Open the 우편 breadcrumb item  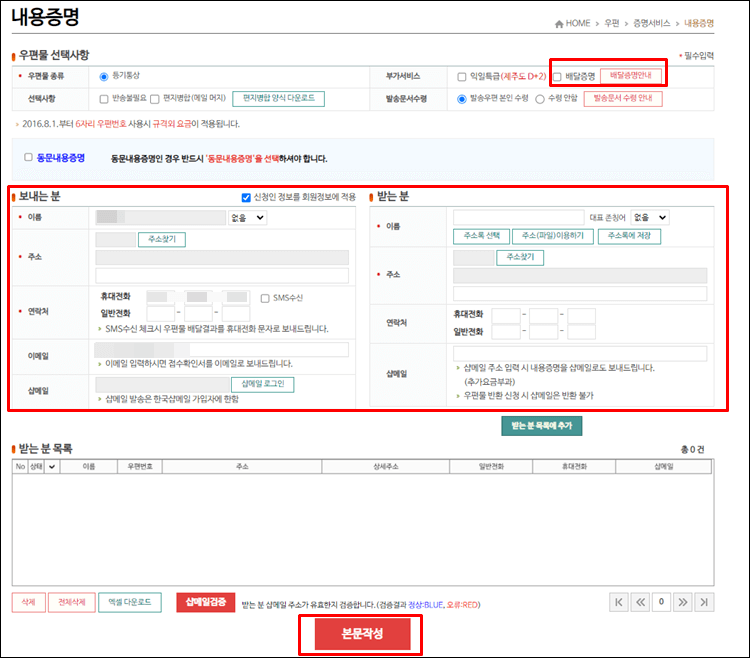(x=612, y=23)
